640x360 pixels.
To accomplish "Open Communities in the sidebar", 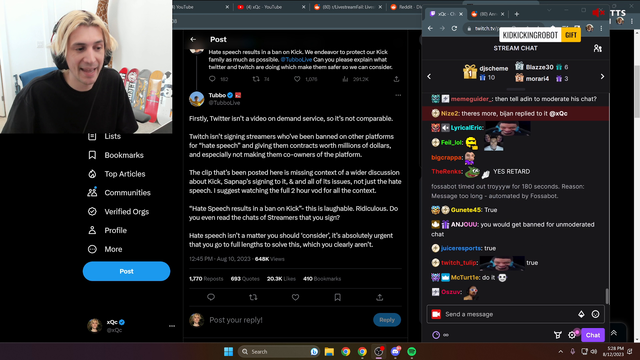I will pos(119,193).
